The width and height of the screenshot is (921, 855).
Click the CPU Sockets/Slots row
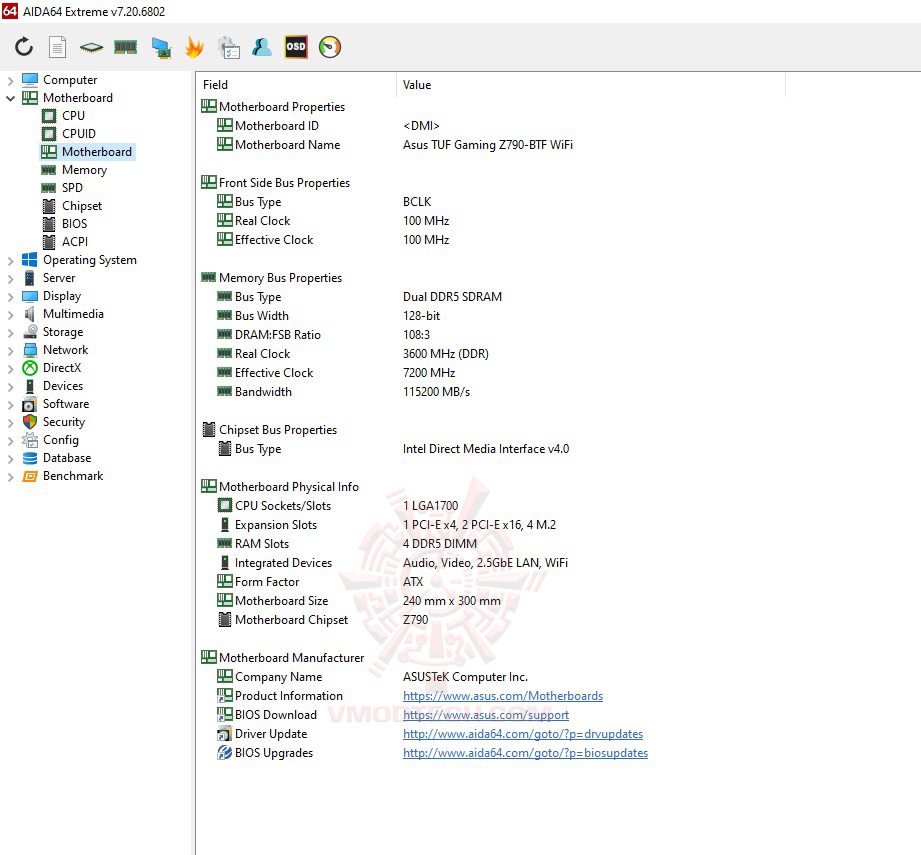tap(338, 506)
